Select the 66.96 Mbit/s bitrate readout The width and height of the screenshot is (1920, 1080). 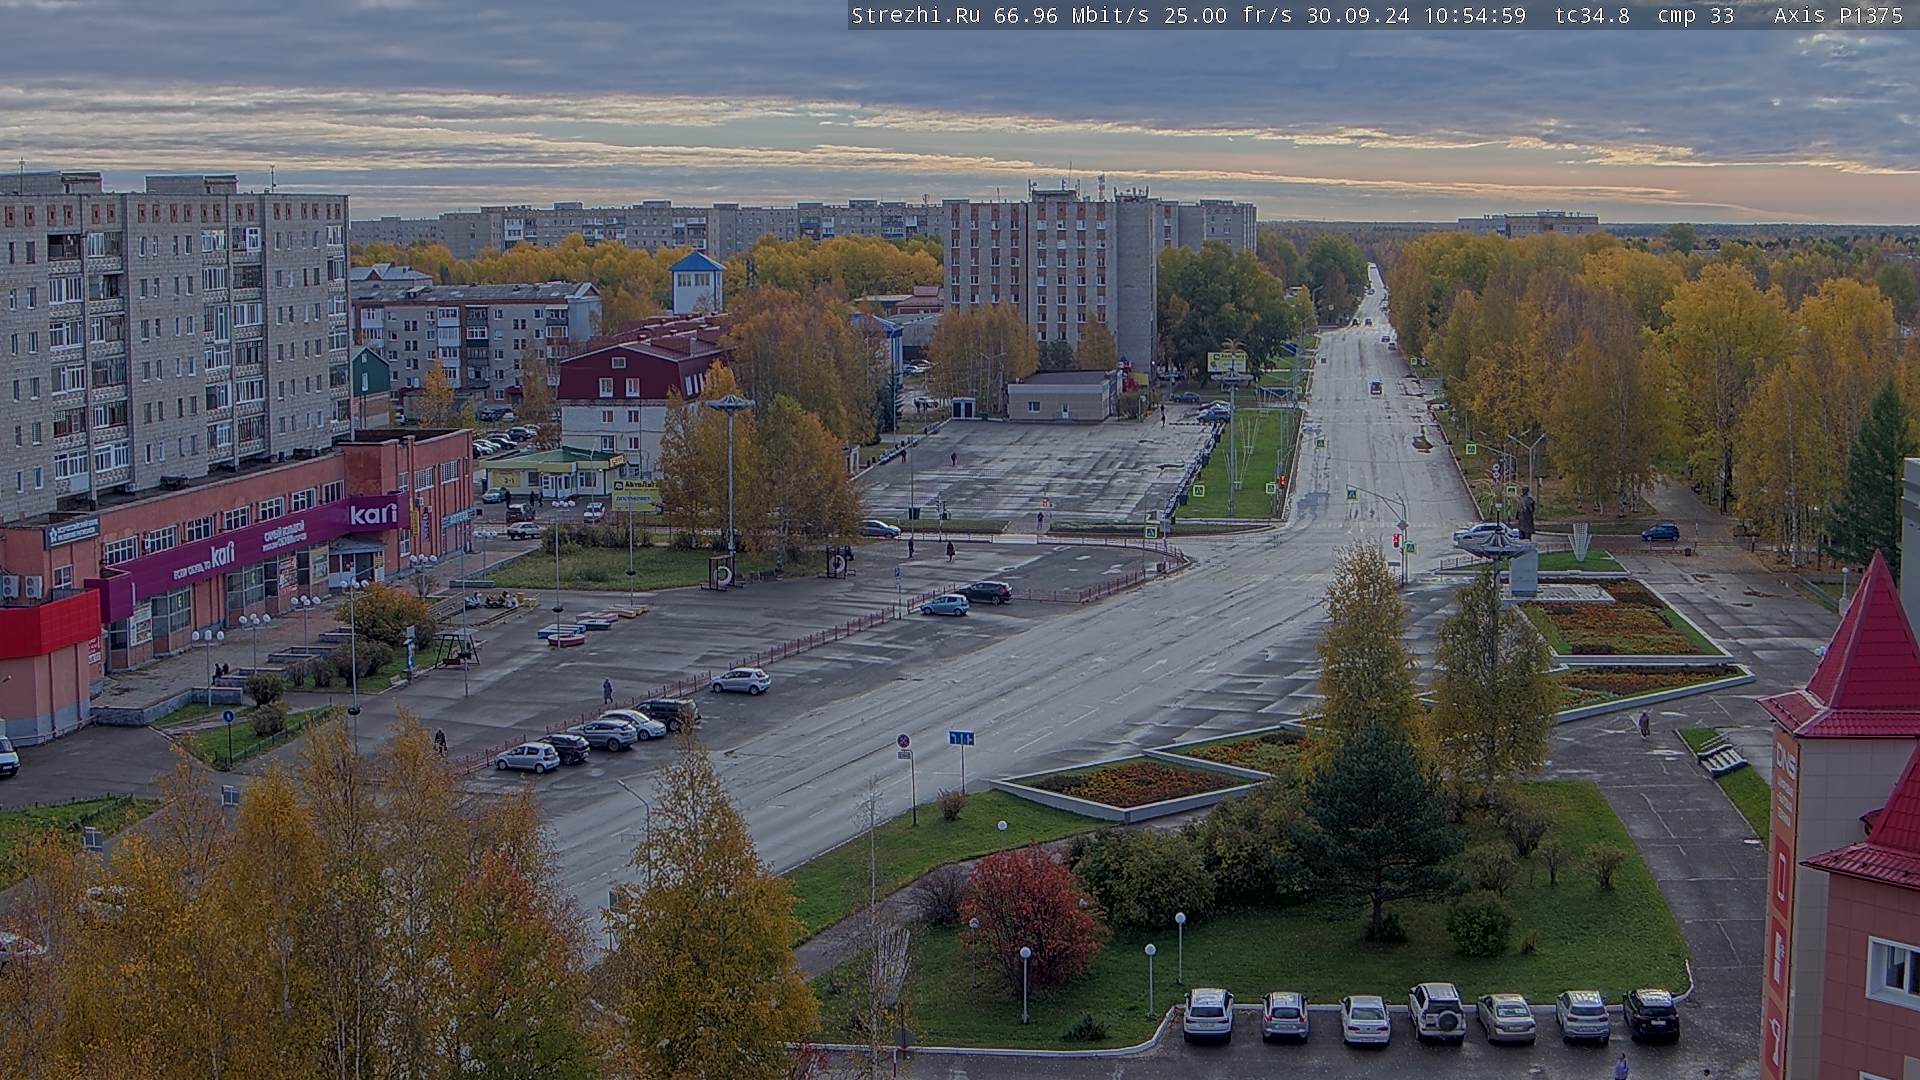click(1073, 15)
